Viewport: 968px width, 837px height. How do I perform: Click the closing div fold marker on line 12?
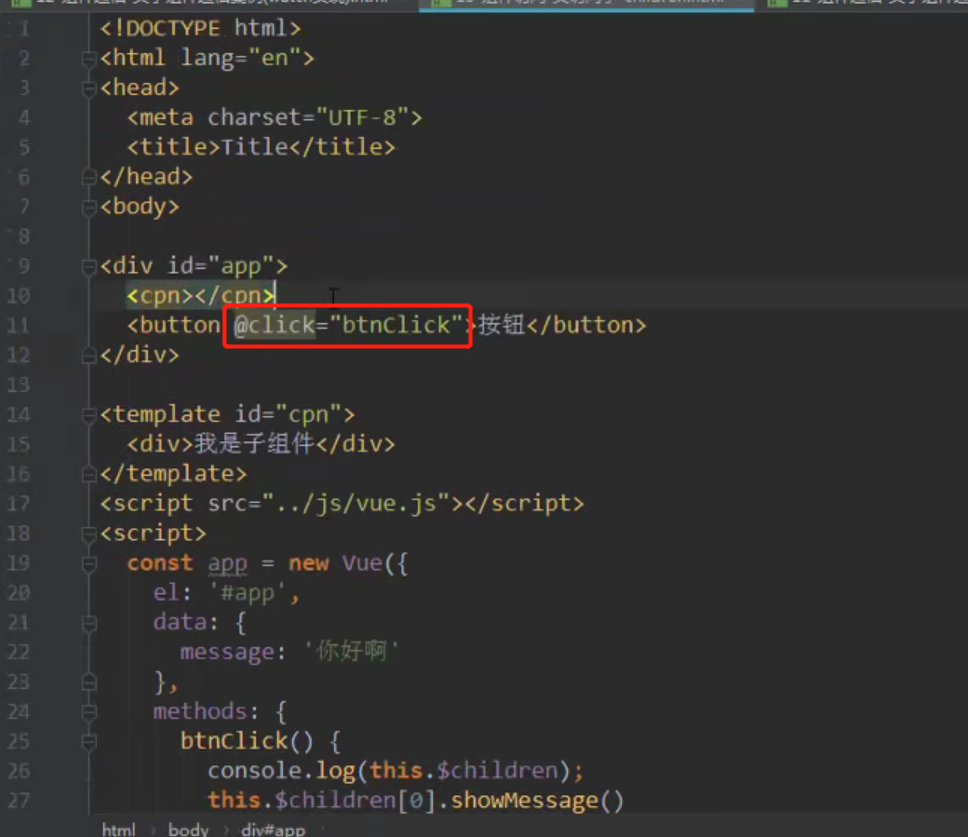point(88,356)
